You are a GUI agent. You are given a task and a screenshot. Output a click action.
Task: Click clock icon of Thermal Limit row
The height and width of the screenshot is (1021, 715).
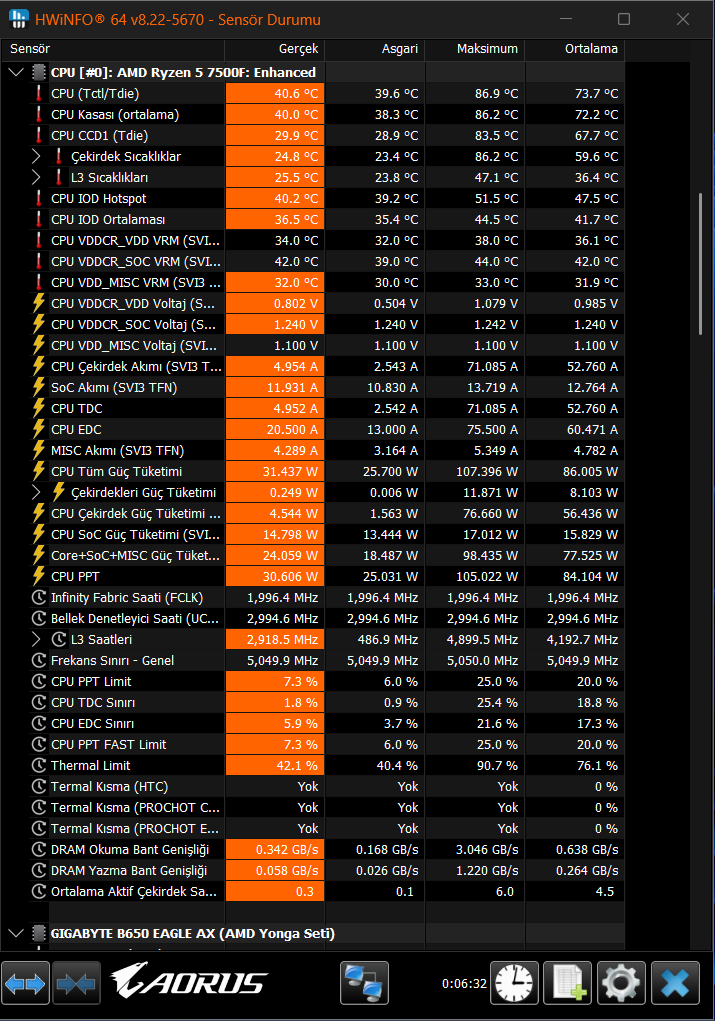coord(38,765)
